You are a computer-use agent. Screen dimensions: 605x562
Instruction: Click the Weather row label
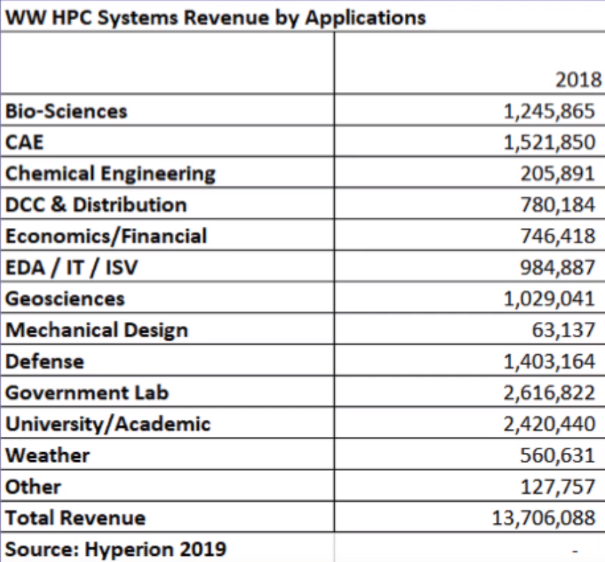(47, 455)
